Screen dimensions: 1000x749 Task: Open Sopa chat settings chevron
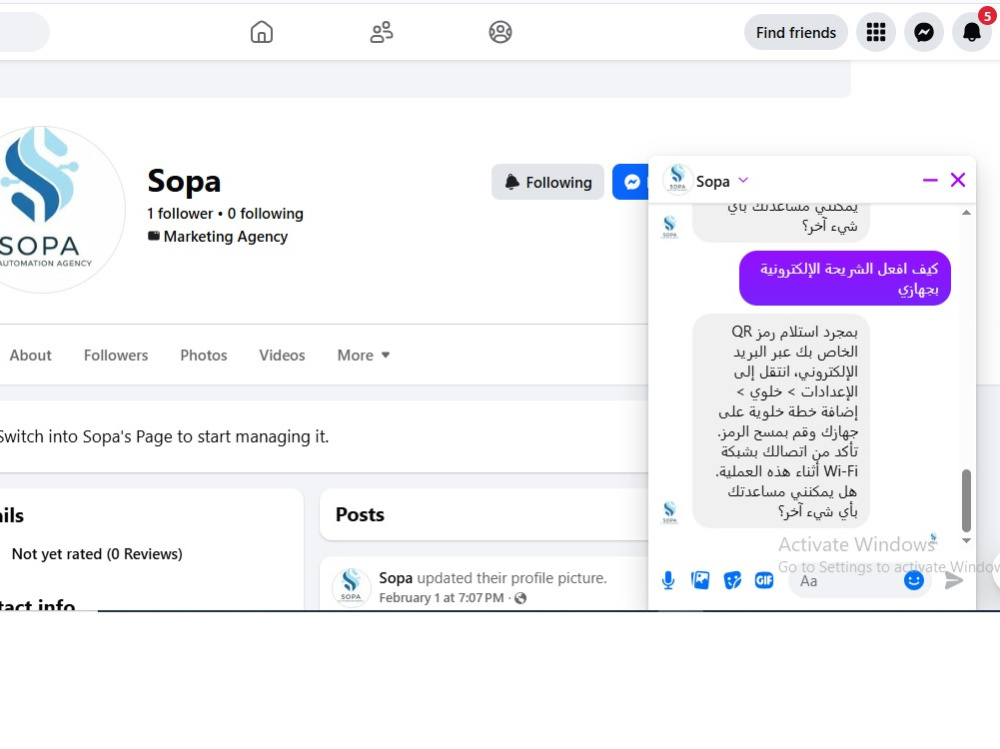point(743,181)
